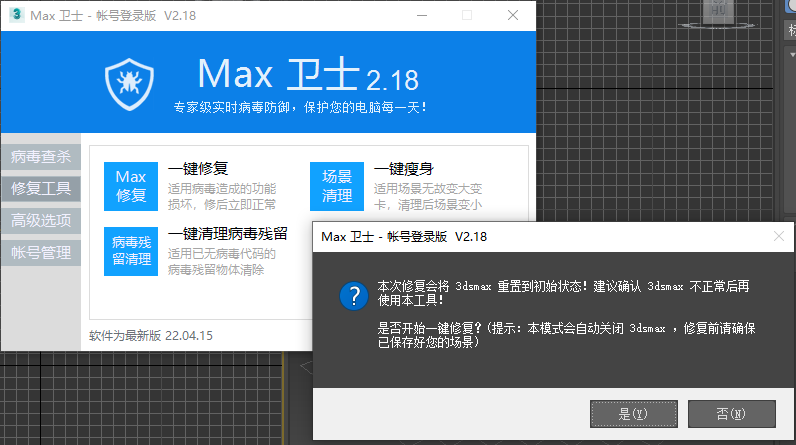
Task: Close the confirmation dialog
Action: tap(779, 236)
